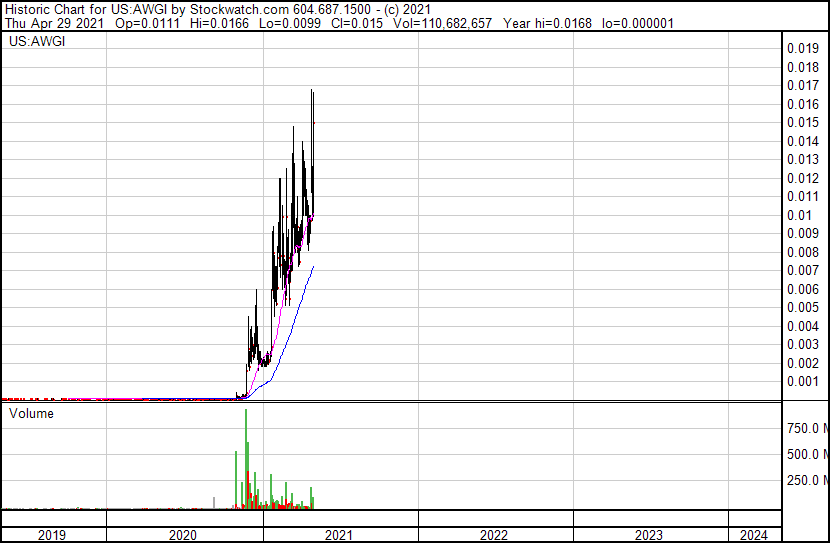Click the 750.0 M volume axis label
Viewport: 830px width, 543px height.
[x=808, y=428]
